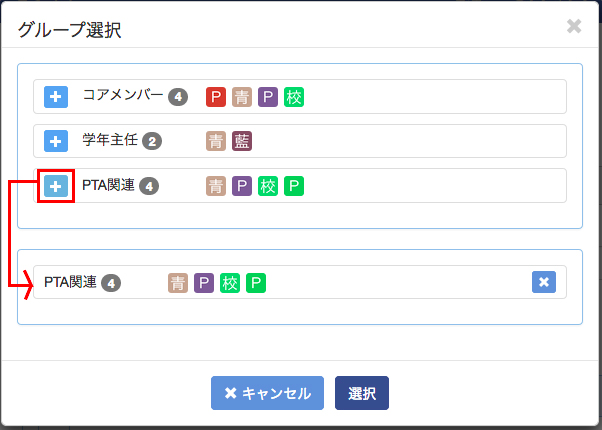Click PTA関連 label in selected list
Viewport: 602px width, 430px height.
(70, 282)
